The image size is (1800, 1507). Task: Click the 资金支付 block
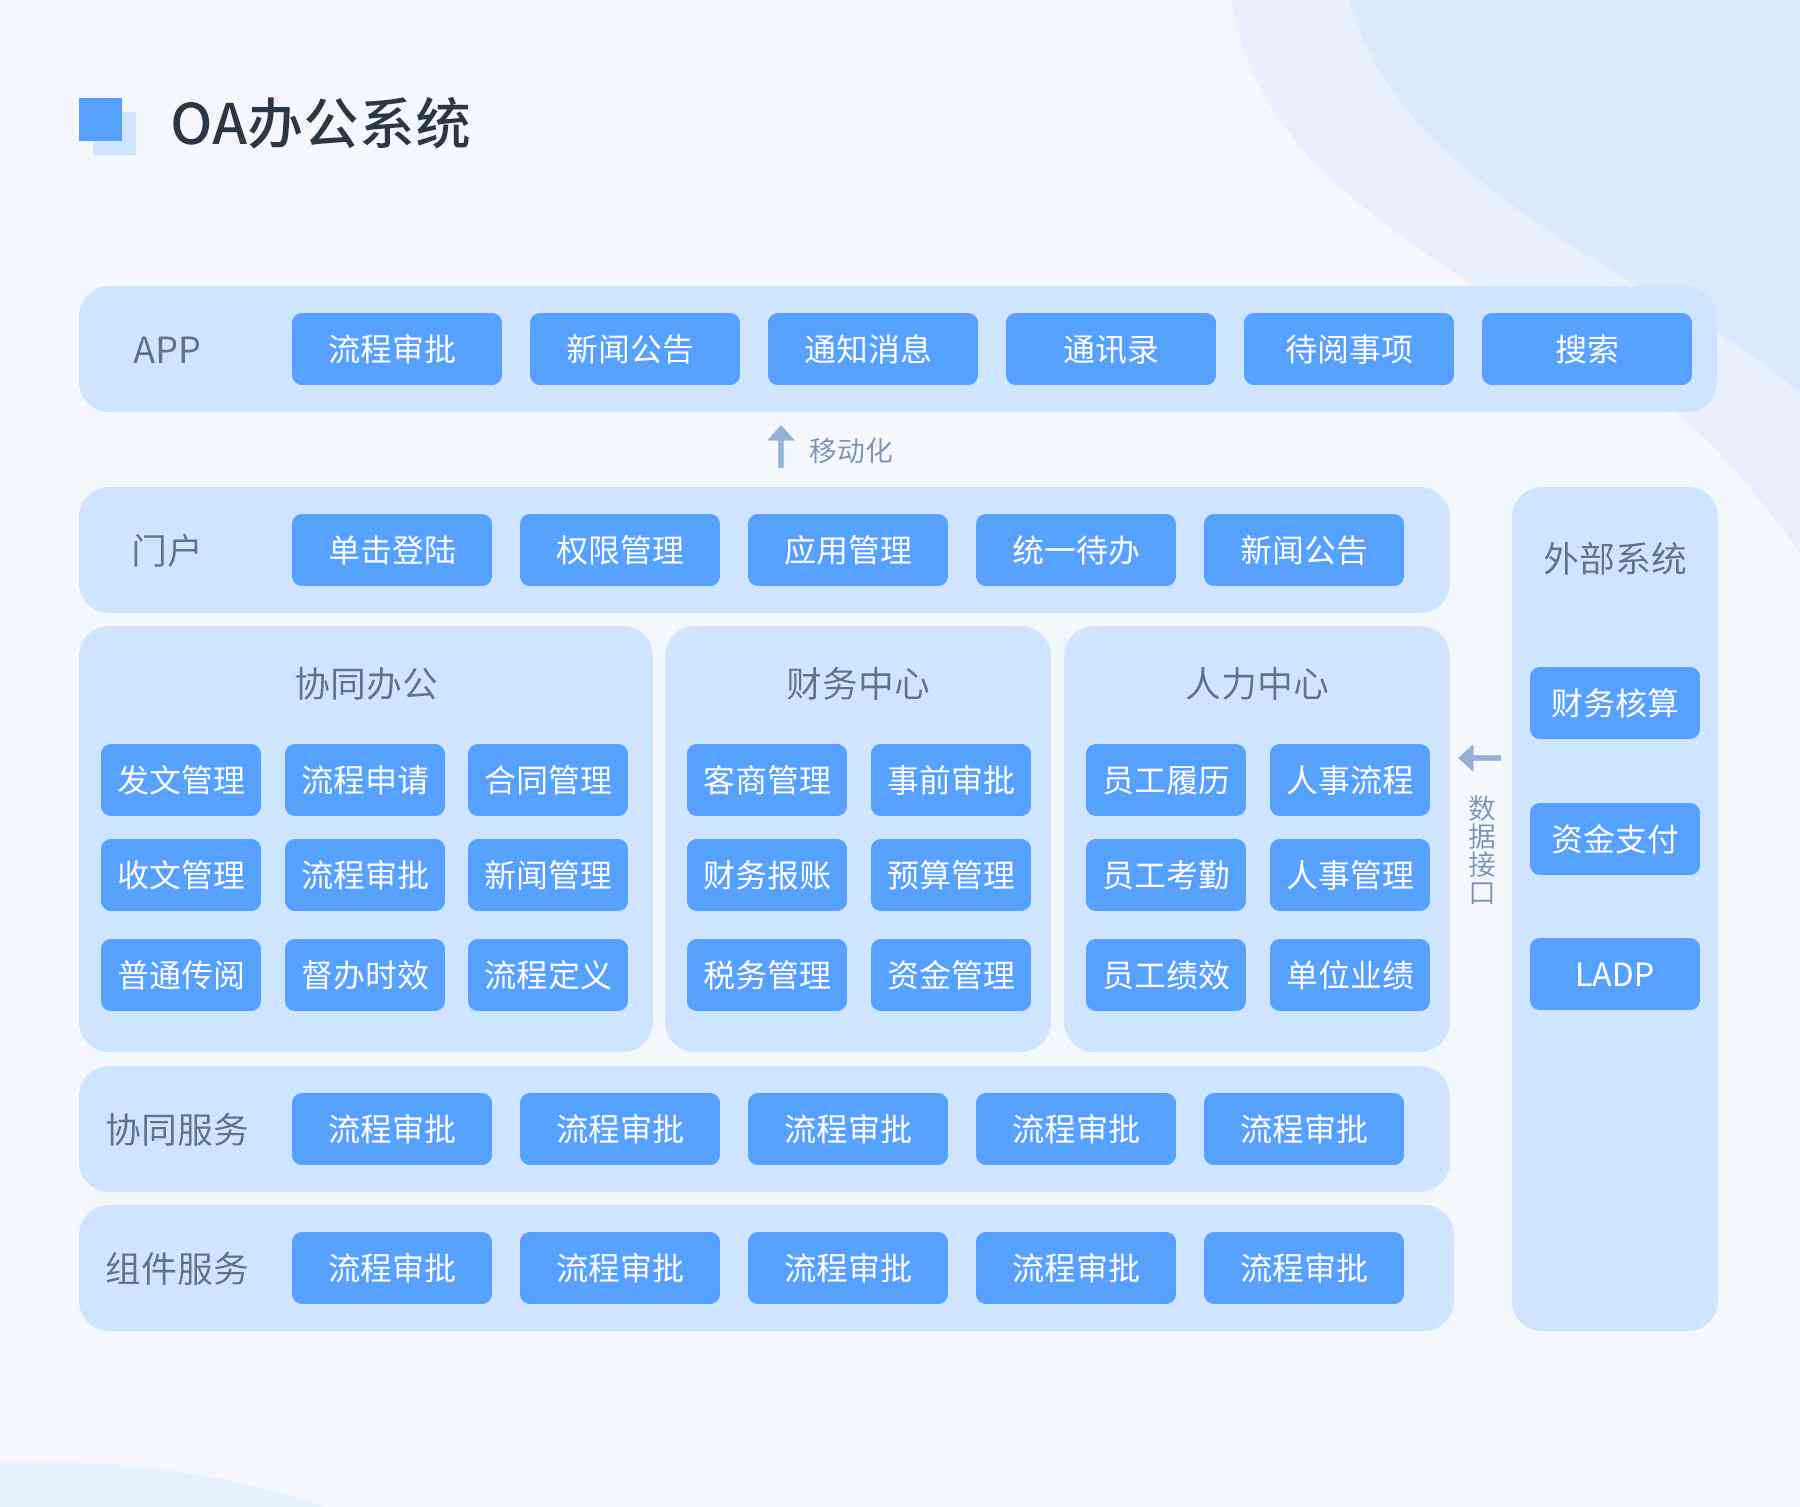[1615, 839]
